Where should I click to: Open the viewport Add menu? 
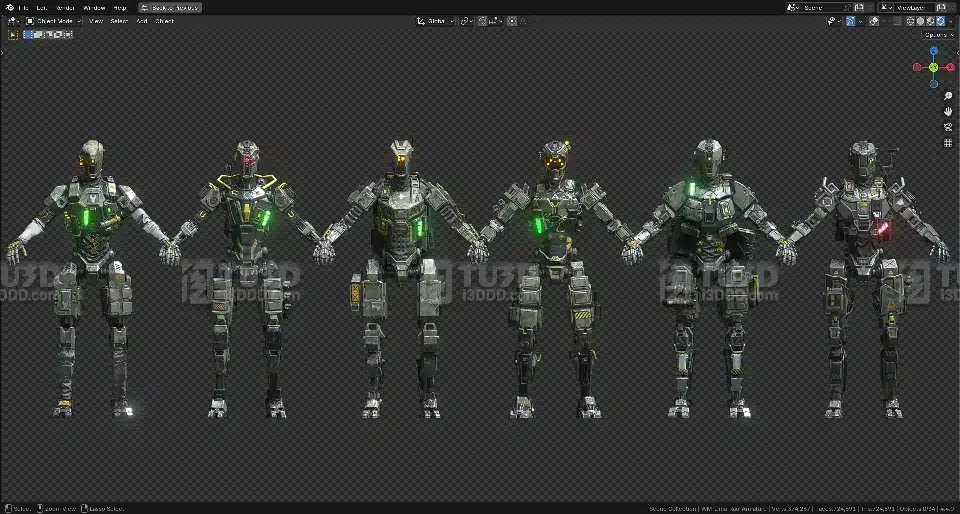[x=142, y=20]
